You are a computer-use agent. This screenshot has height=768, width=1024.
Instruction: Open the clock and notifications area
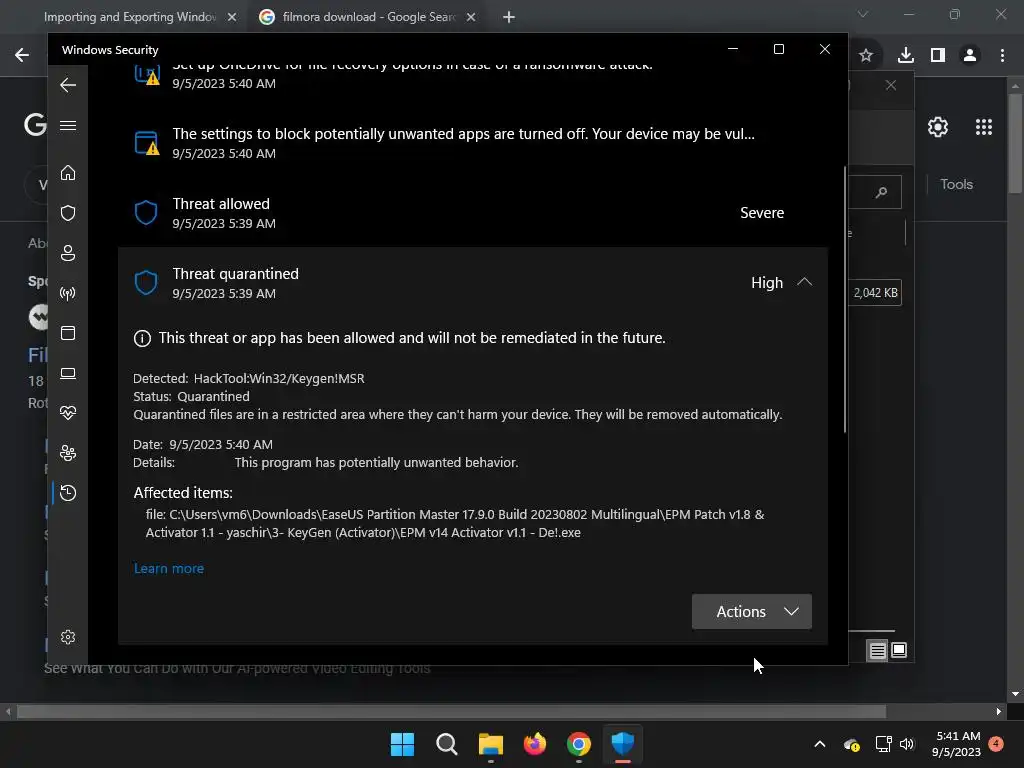click(x=957, y=744)
